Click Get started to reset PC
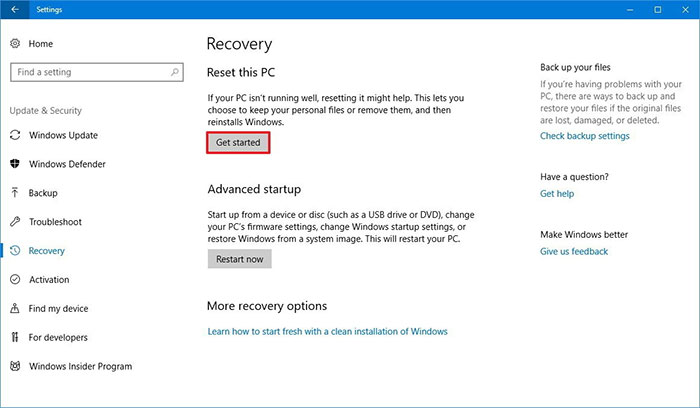The width and height of the screenshot is (700, 408). click(238, 142)
